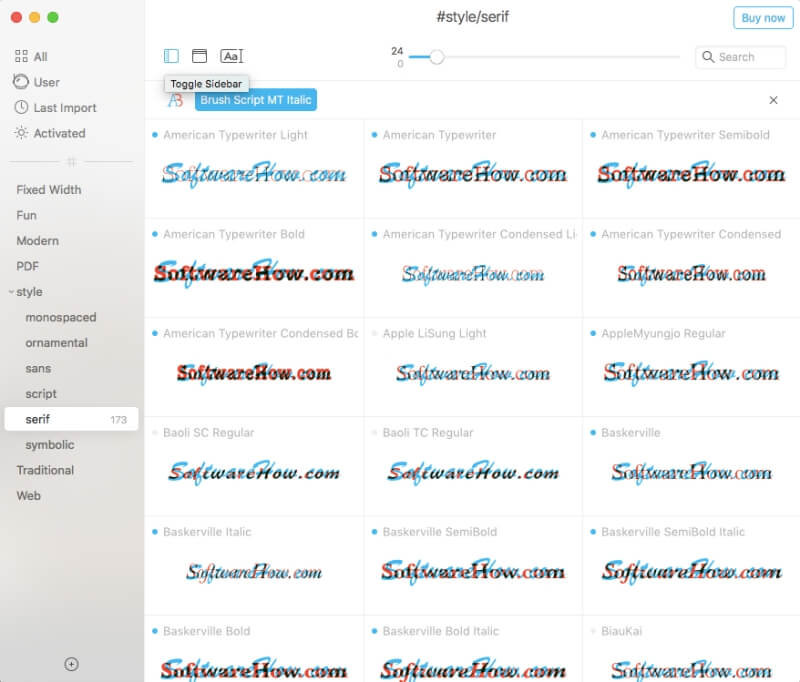Click in the Search field
Screen dimensions: 800x682
coord(740,57)
